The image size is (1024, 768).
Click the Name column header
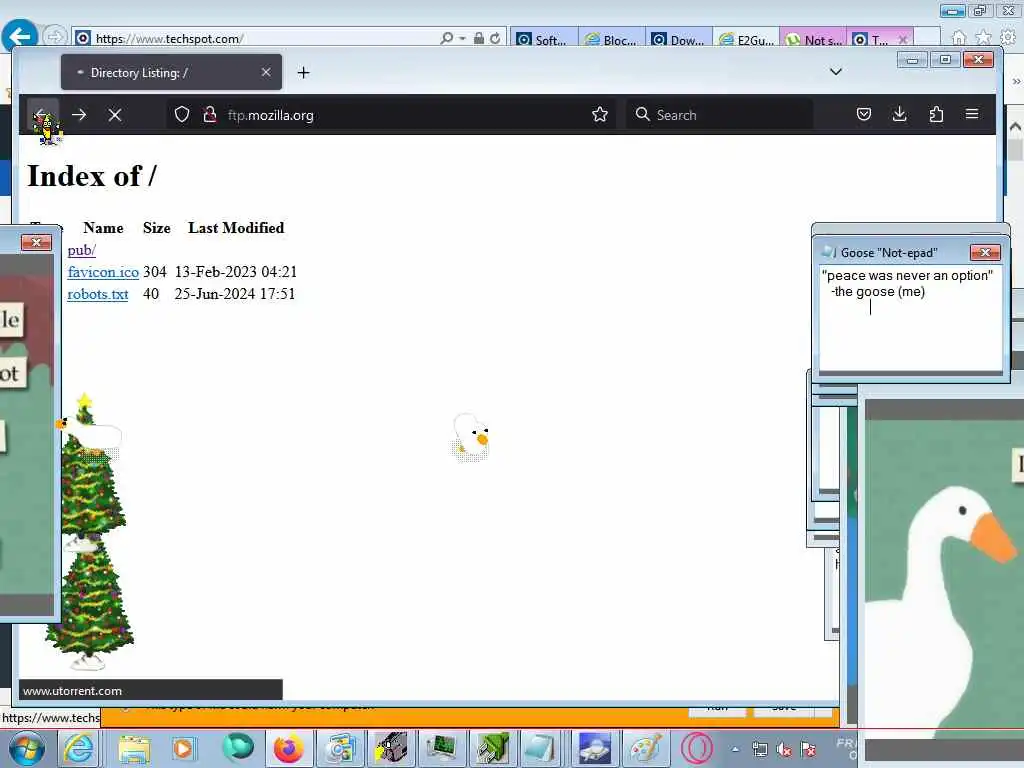tap(103, 228)
